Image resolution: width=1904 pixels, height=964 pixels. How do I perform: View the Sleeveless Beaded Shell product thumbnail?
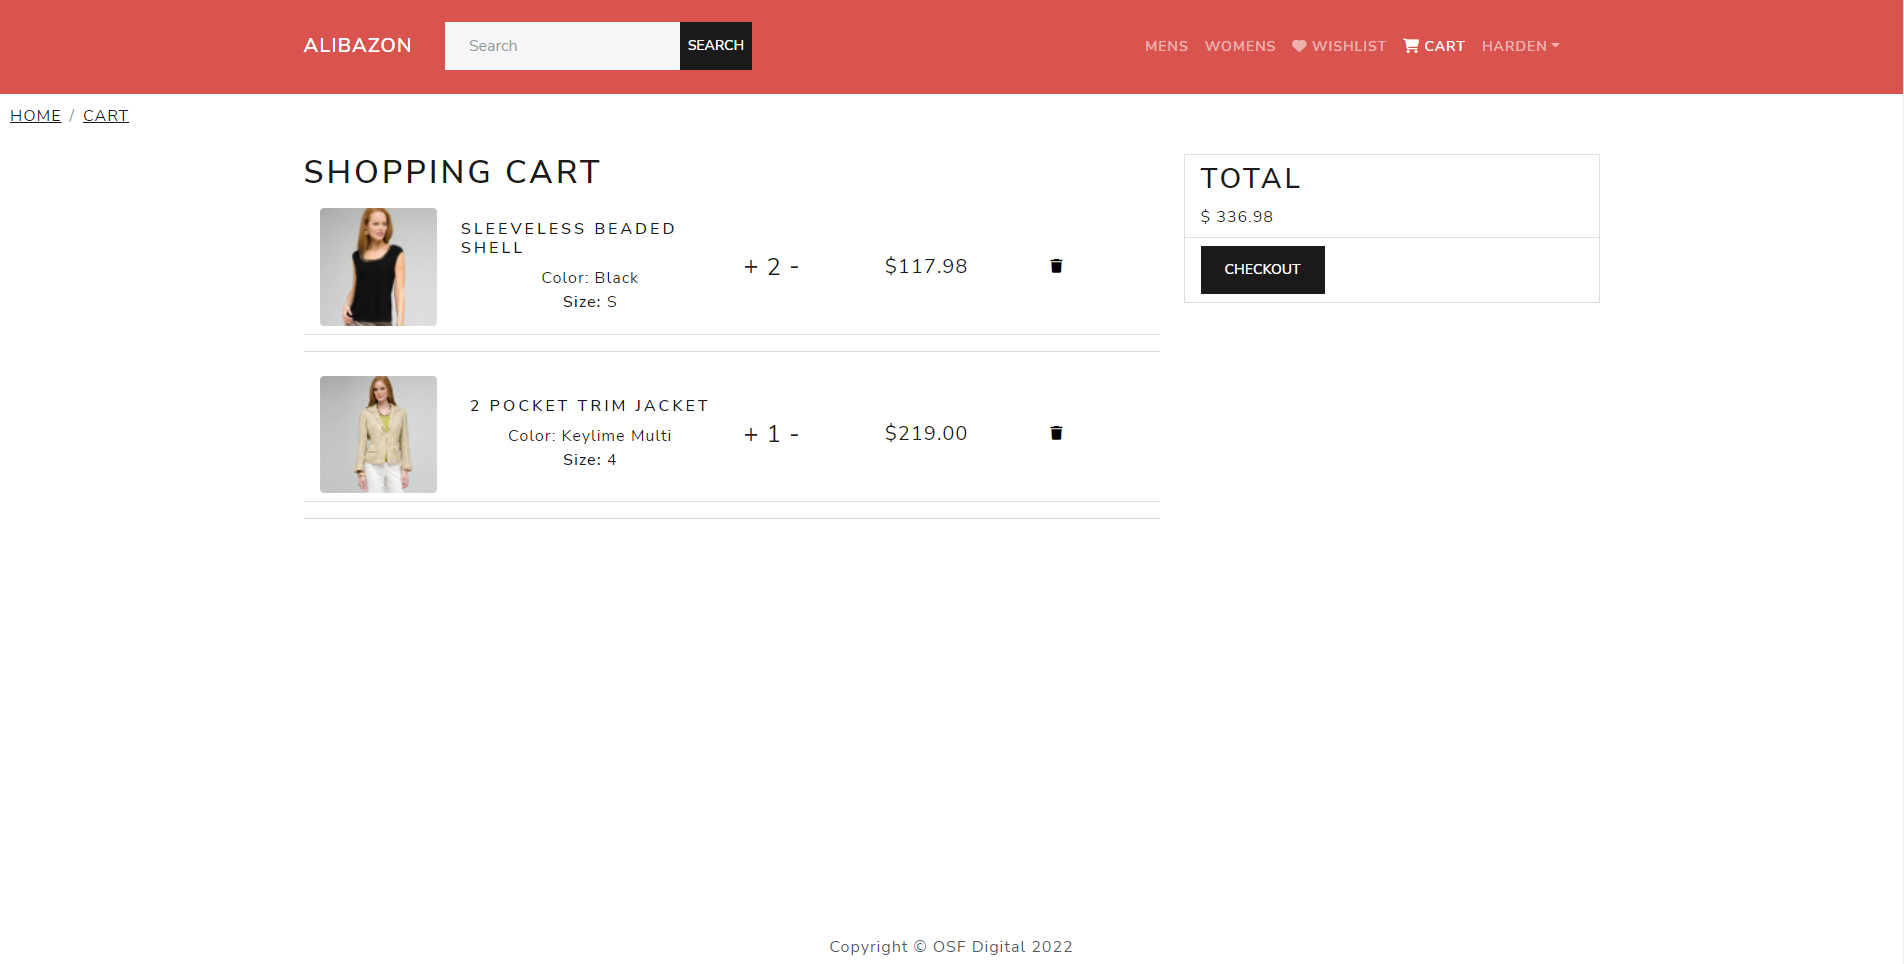tap(378, 266)
